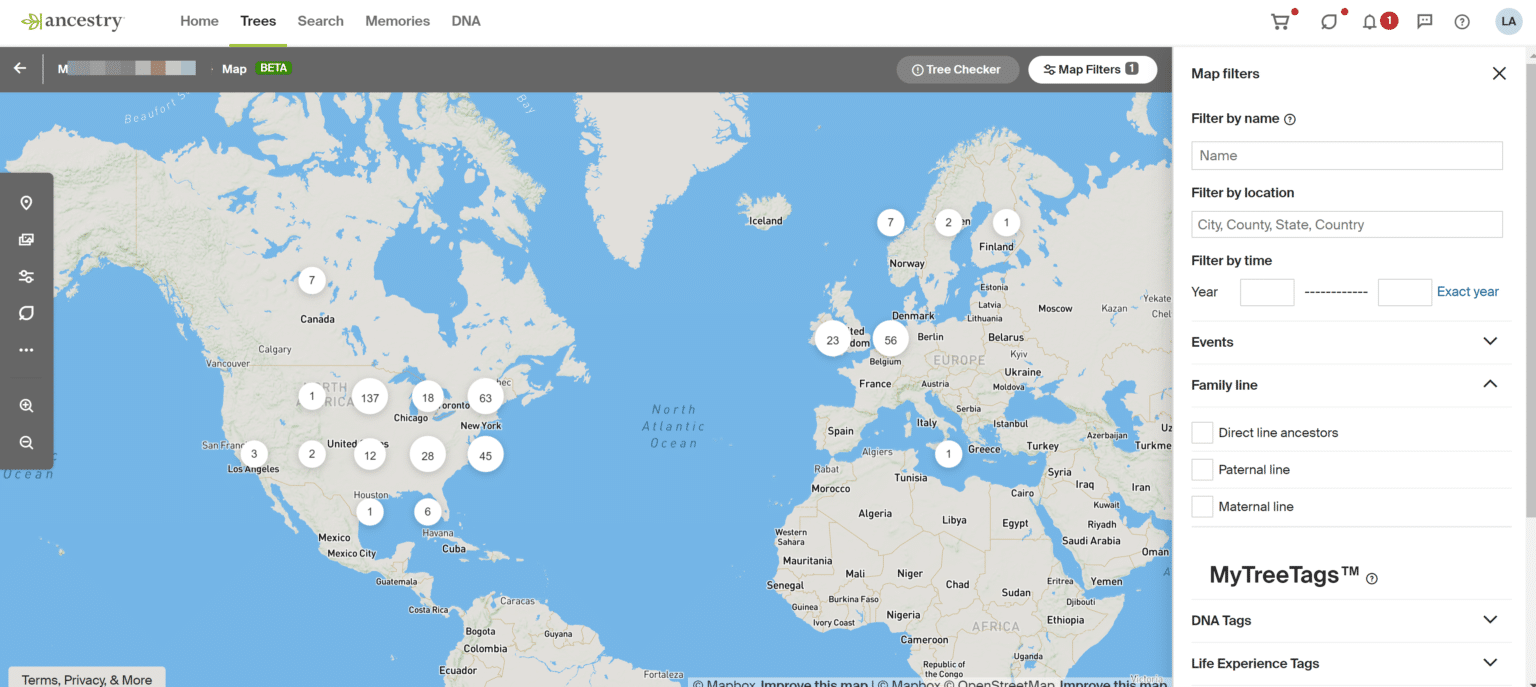The height and width of the screenshot is (687, 1536).
Task: Expand the DNA Tags section
Action: coord(1490,620)
